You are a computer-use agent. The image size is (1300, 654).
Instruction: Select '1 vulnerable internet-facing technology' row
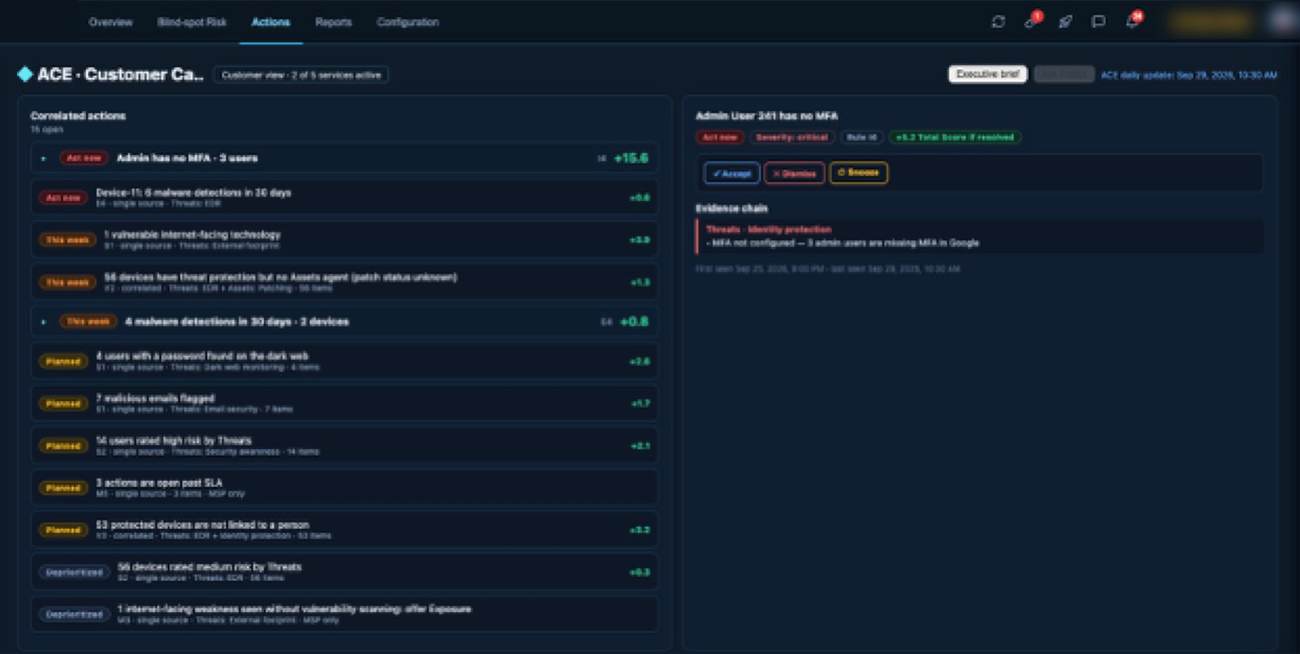point(344,239)
